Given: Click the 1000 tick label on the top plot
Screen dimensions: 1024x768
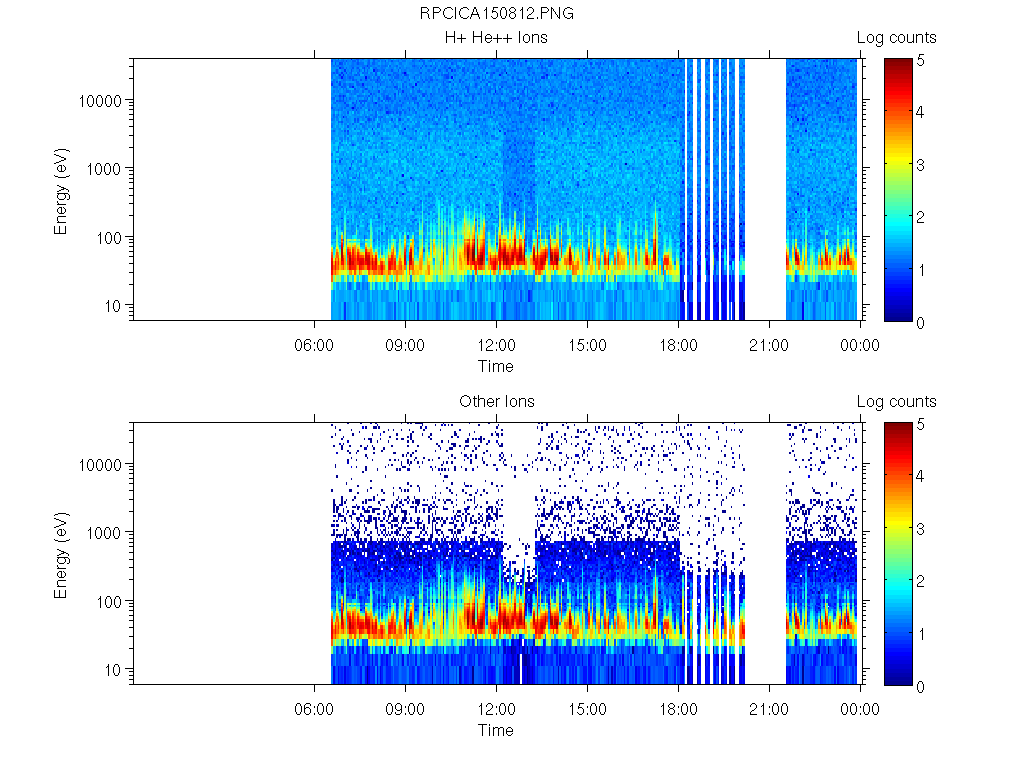Looking at the screenshot, I should 104,169.
